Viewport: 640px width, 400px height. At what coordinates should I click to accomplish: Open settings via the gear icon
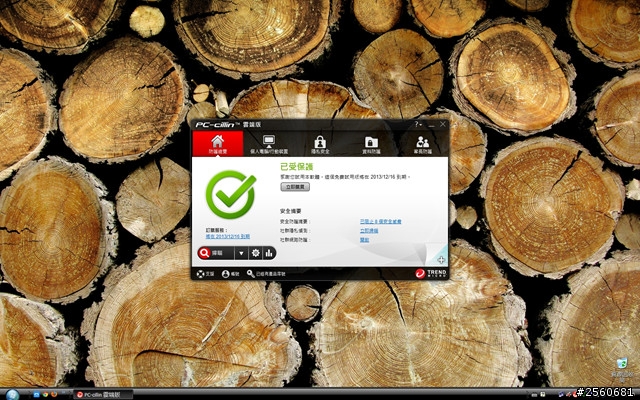coord(256,253)
